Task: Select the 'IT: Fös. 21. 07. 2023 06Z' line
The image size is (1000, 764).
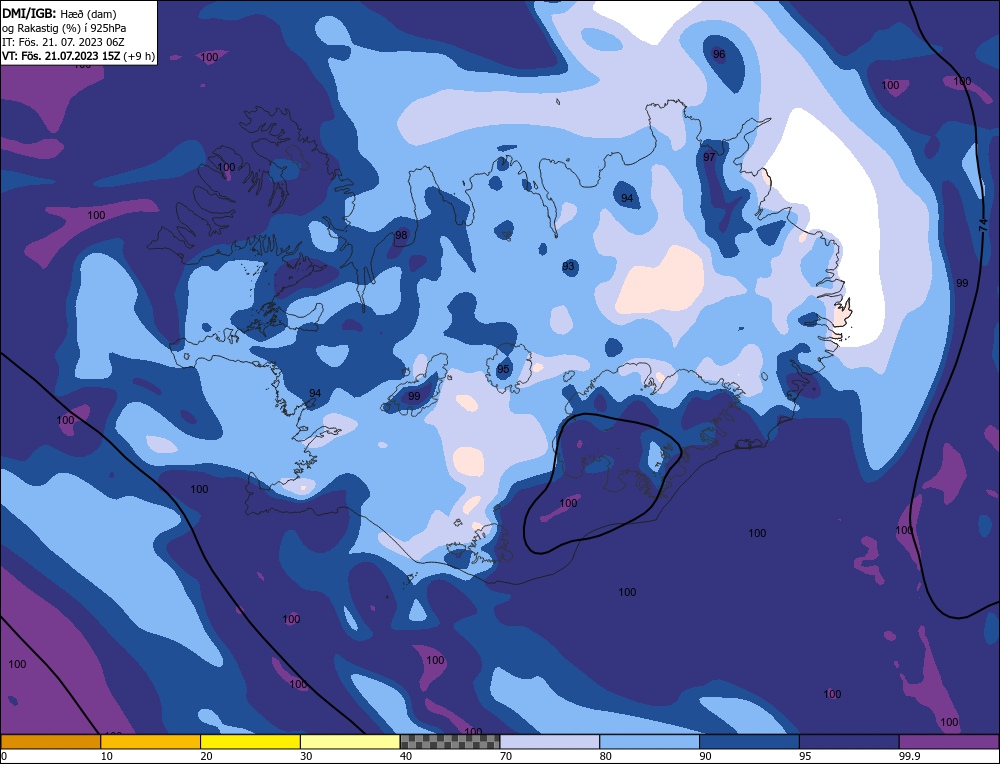Action: click(x=63, y=41)
